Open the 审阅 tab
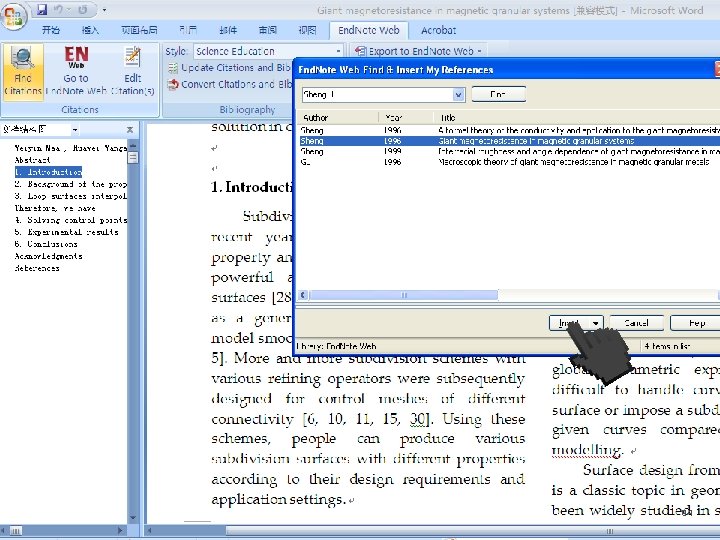 pos(268,30)
